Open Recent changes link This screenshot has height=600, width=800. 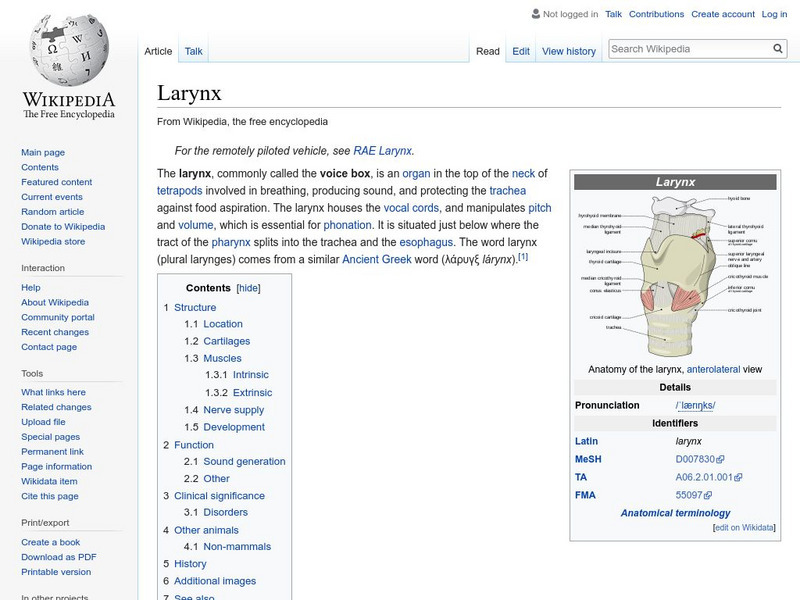coord(55,332)
